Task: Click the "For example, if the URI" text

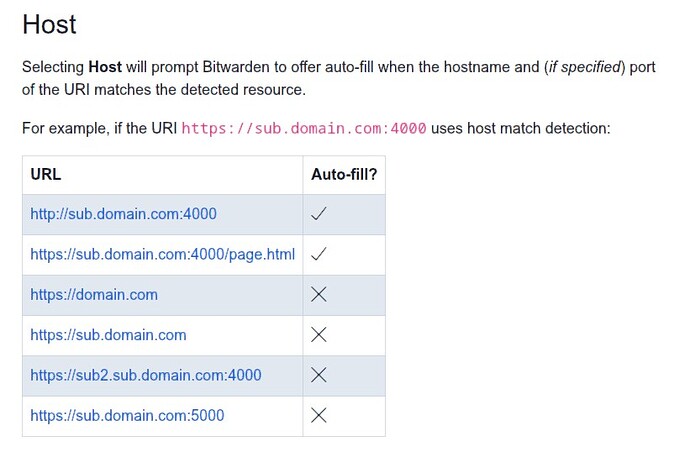Action: click(99, 128)
